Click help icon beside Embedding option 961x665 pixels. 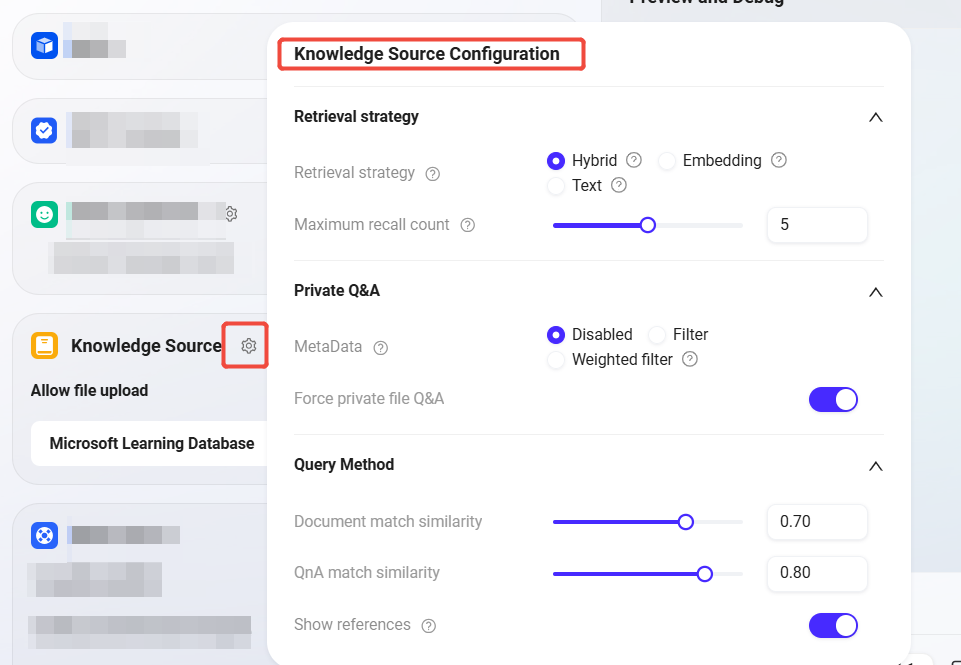tap(779, 160)
